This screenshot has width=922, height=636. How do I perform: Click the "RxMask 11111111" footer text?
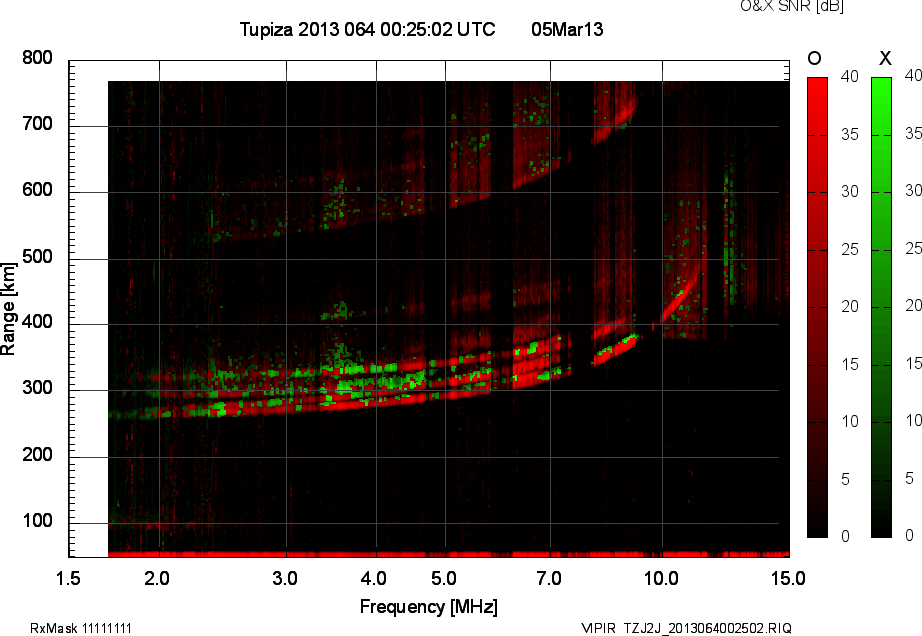[x=81, y=628]
